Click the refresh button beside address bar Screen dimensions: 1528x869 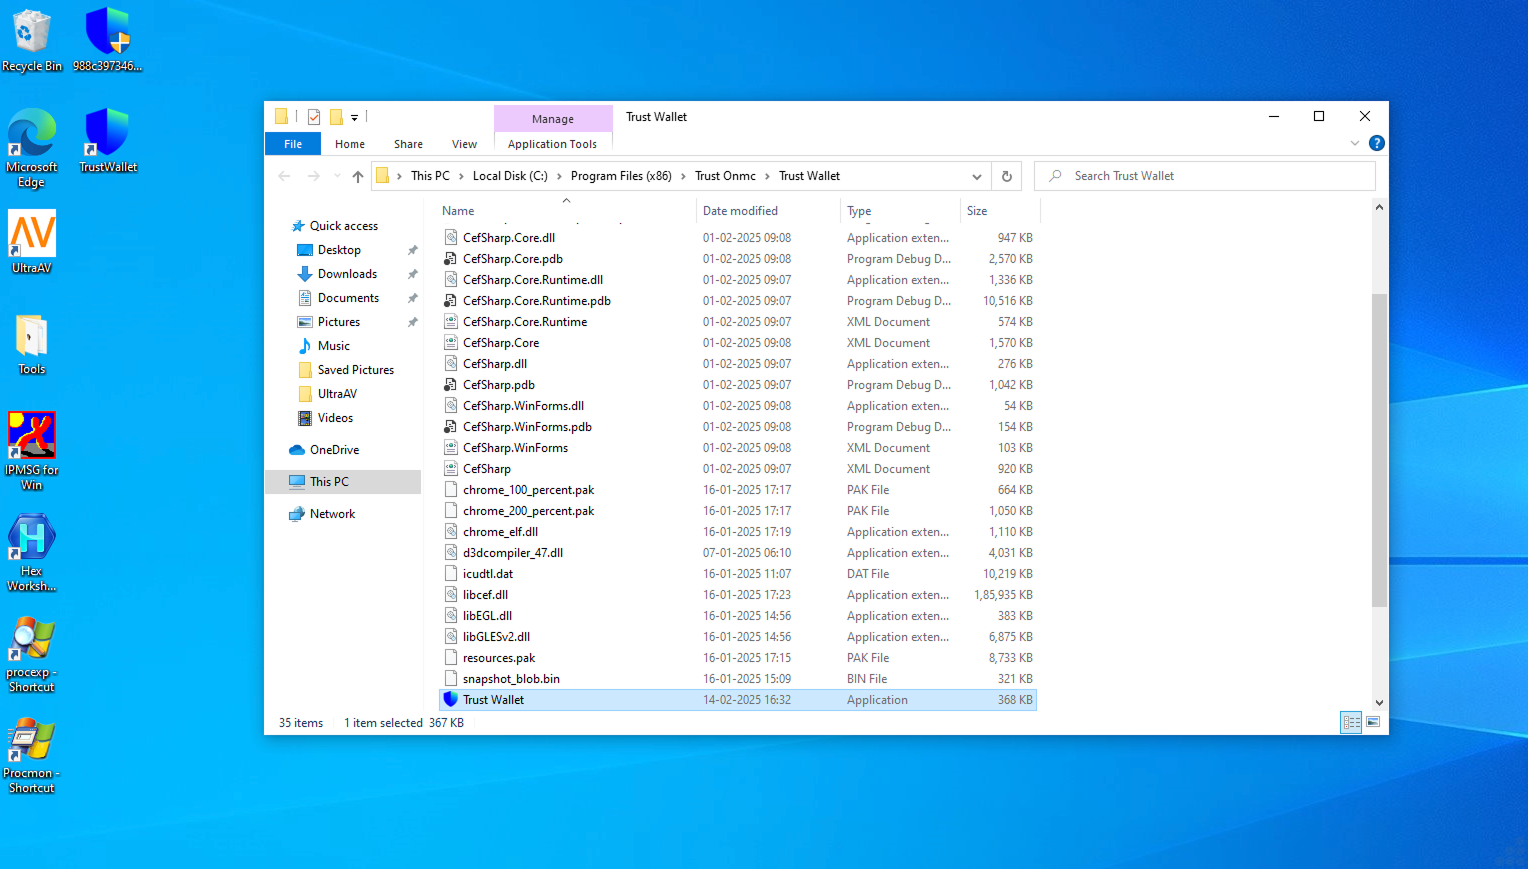(1007, 177)
